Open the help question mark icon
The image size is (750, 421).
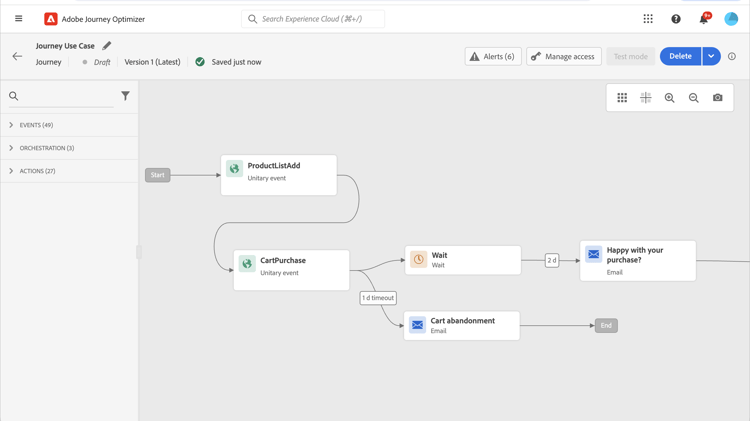(x=676, y=19)
